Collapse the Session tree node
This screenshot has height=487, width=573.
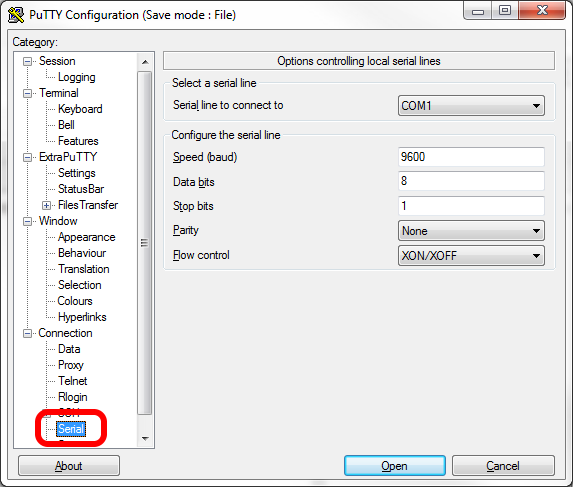(27, 61)
